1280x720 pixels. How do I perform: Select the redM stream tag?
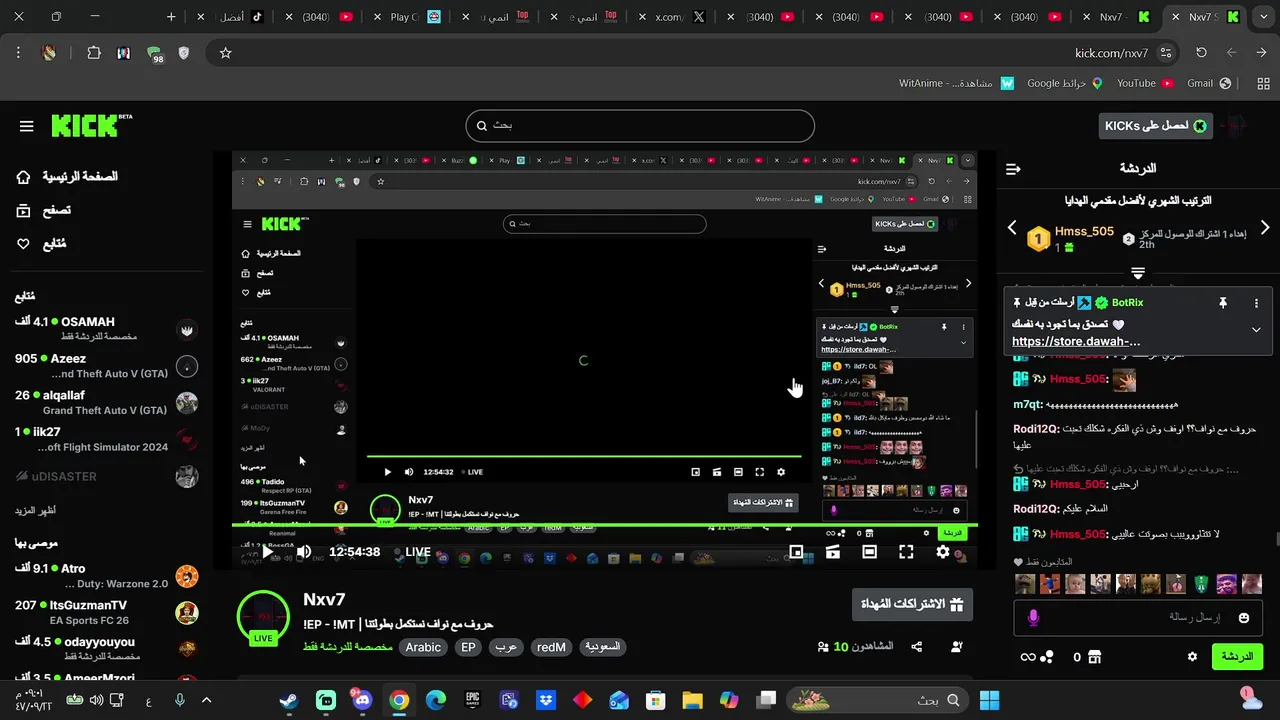pos(551,647)
